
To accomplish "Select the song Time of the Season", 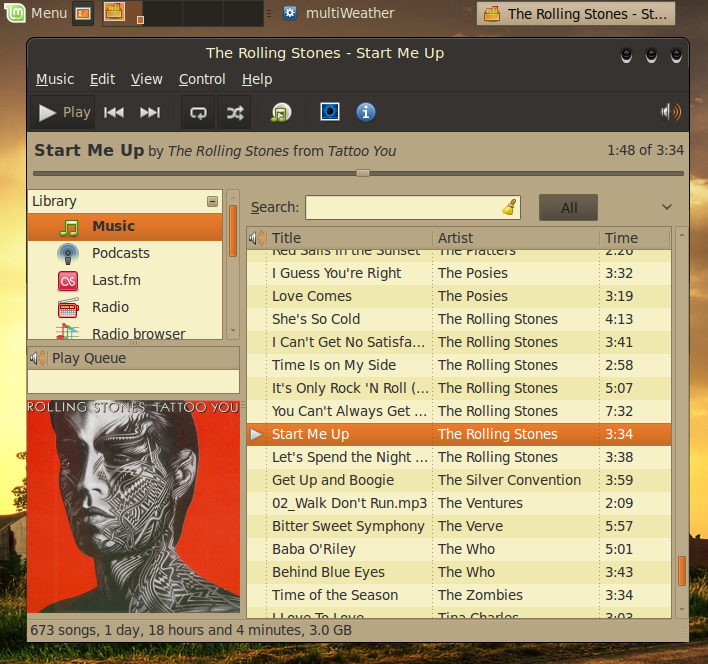I will pos(459,595).
